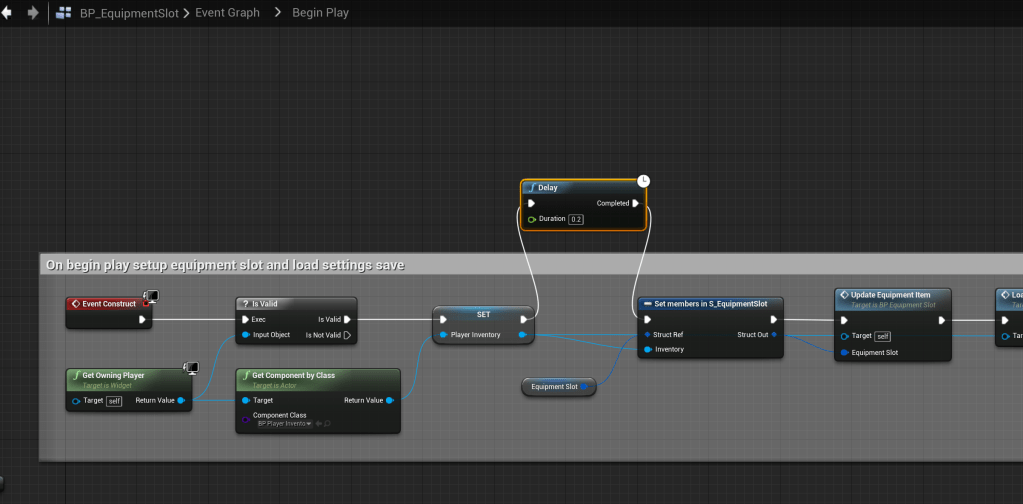Screen dimensions: 1023x504
Task: Click the monitor icon on Event Construct node
Action: pos(151,296)
